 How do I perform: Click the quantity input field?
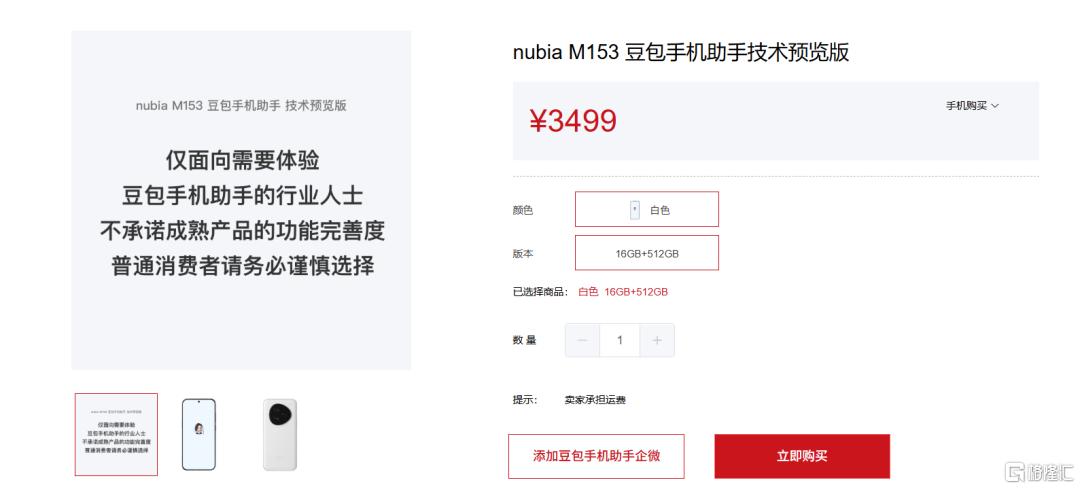point(620,340)
